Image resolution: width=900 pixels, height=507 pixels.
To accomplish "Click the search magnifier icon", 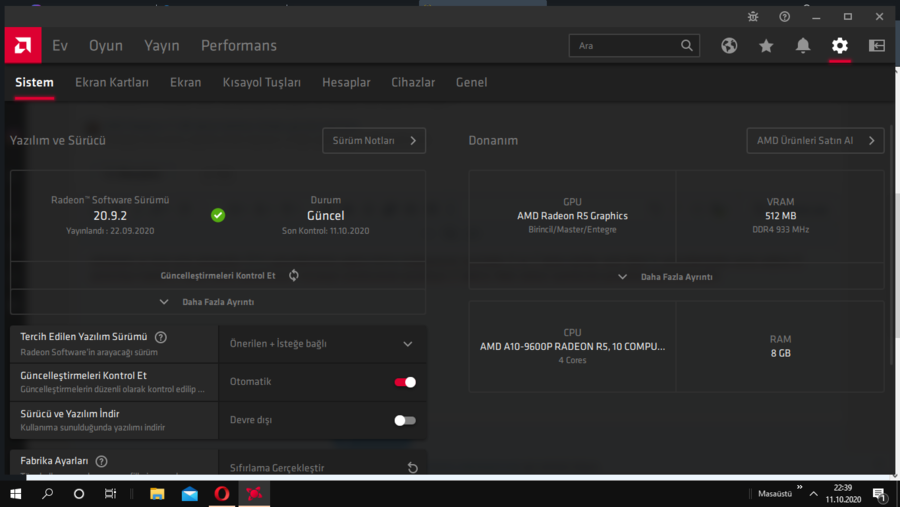I will (686, 45).
